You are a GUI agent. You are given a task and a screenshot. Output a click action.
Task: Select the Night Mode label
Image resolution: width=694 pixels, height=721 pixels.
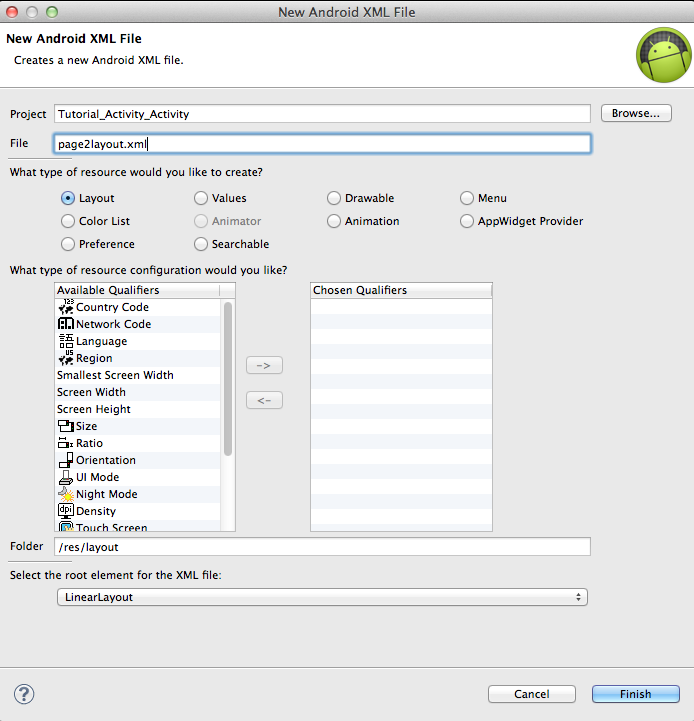click(x=107, y=494)
